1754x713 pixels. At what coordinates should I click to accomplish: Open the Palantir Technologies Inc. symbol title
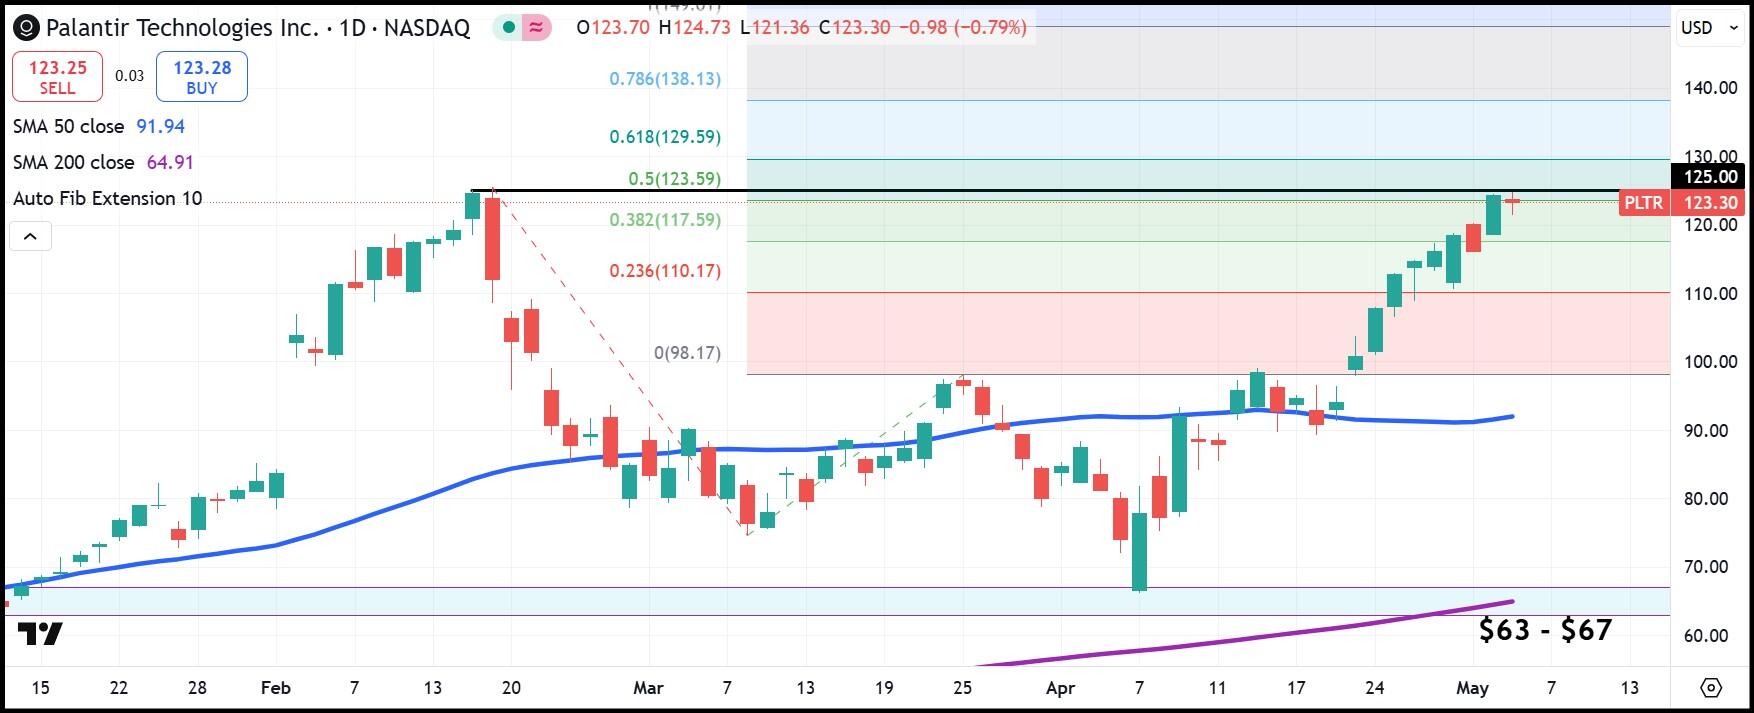258,28
